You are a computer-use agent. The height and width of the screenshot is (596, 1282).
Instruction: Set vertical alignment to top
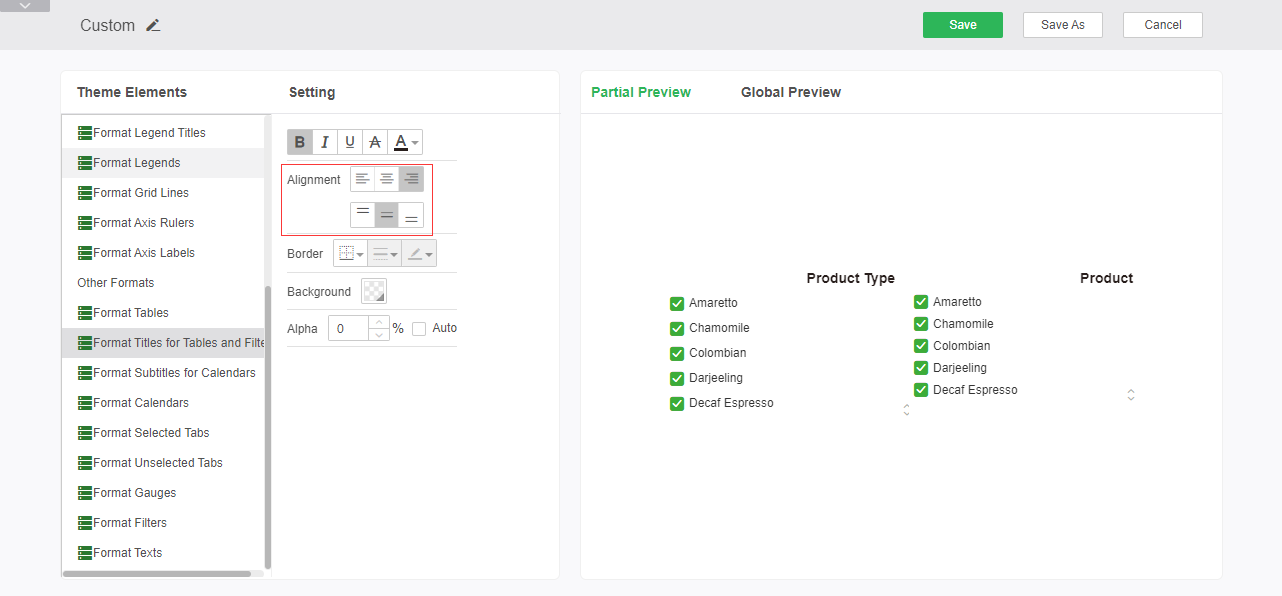point(362,215)
